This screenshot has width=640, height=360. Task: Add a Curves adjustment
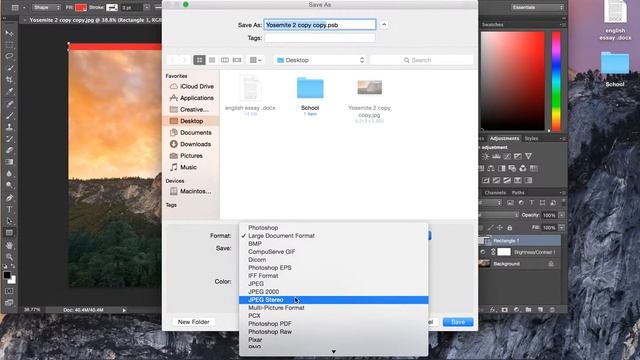(x=507, y=156)
